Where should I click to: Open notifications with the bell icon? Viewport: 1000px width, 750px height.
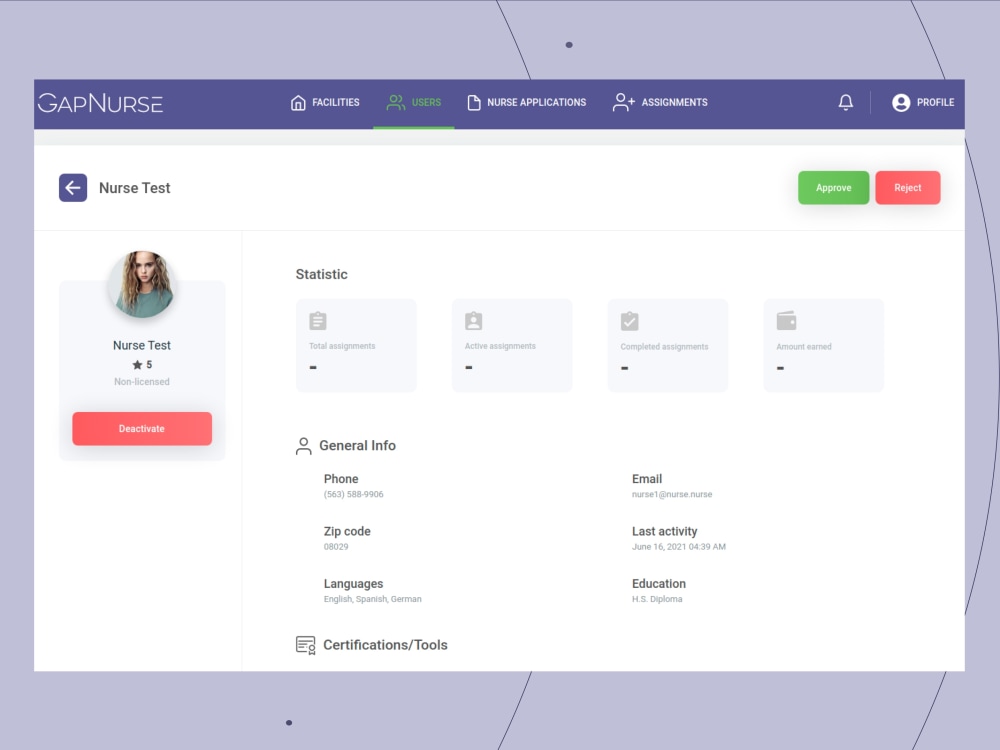point(845,102)
